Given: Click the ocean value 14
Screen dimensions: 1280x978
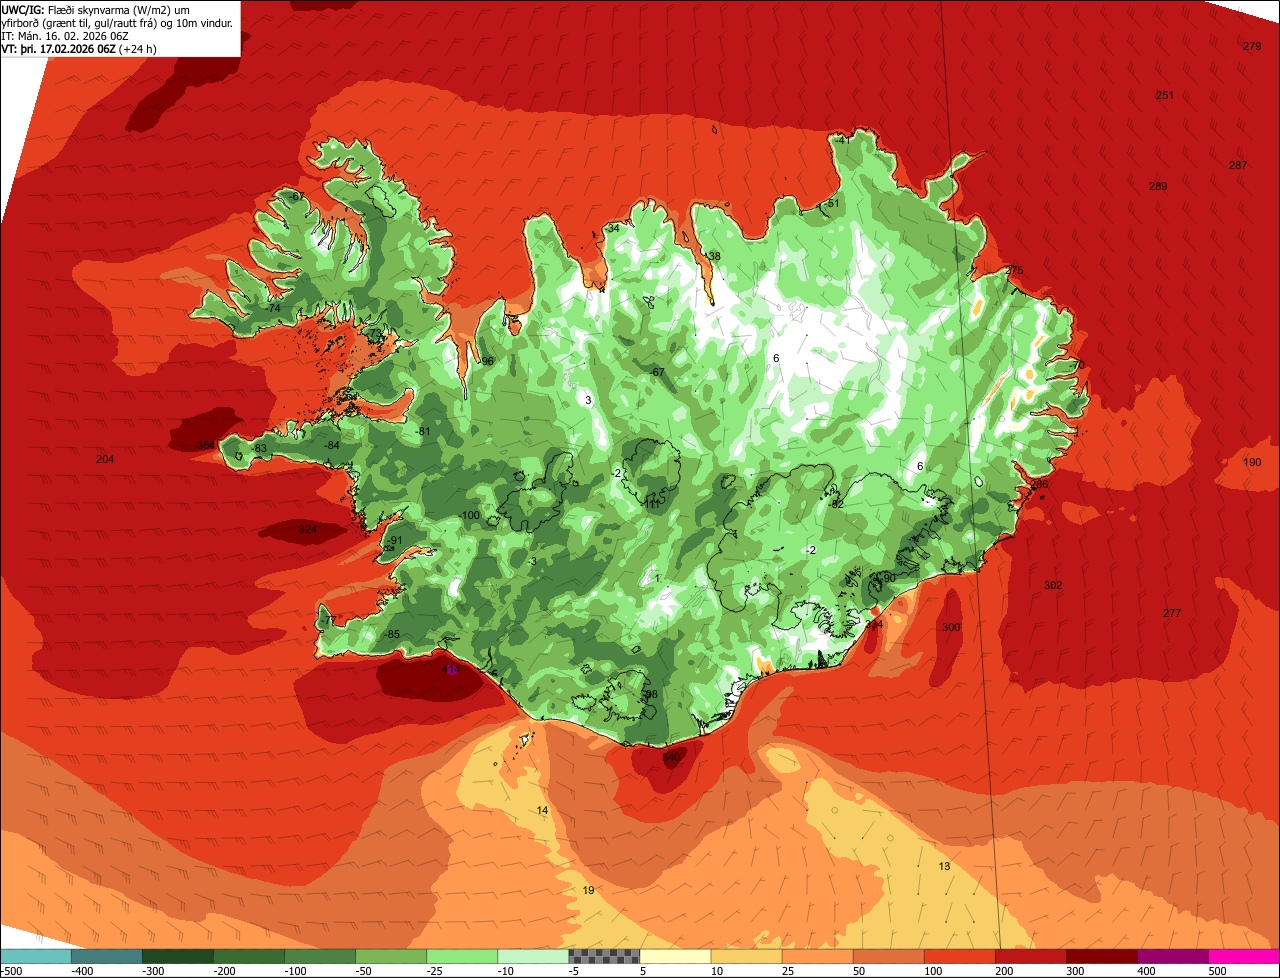Looking at the screenshot, I should (542, 810).
